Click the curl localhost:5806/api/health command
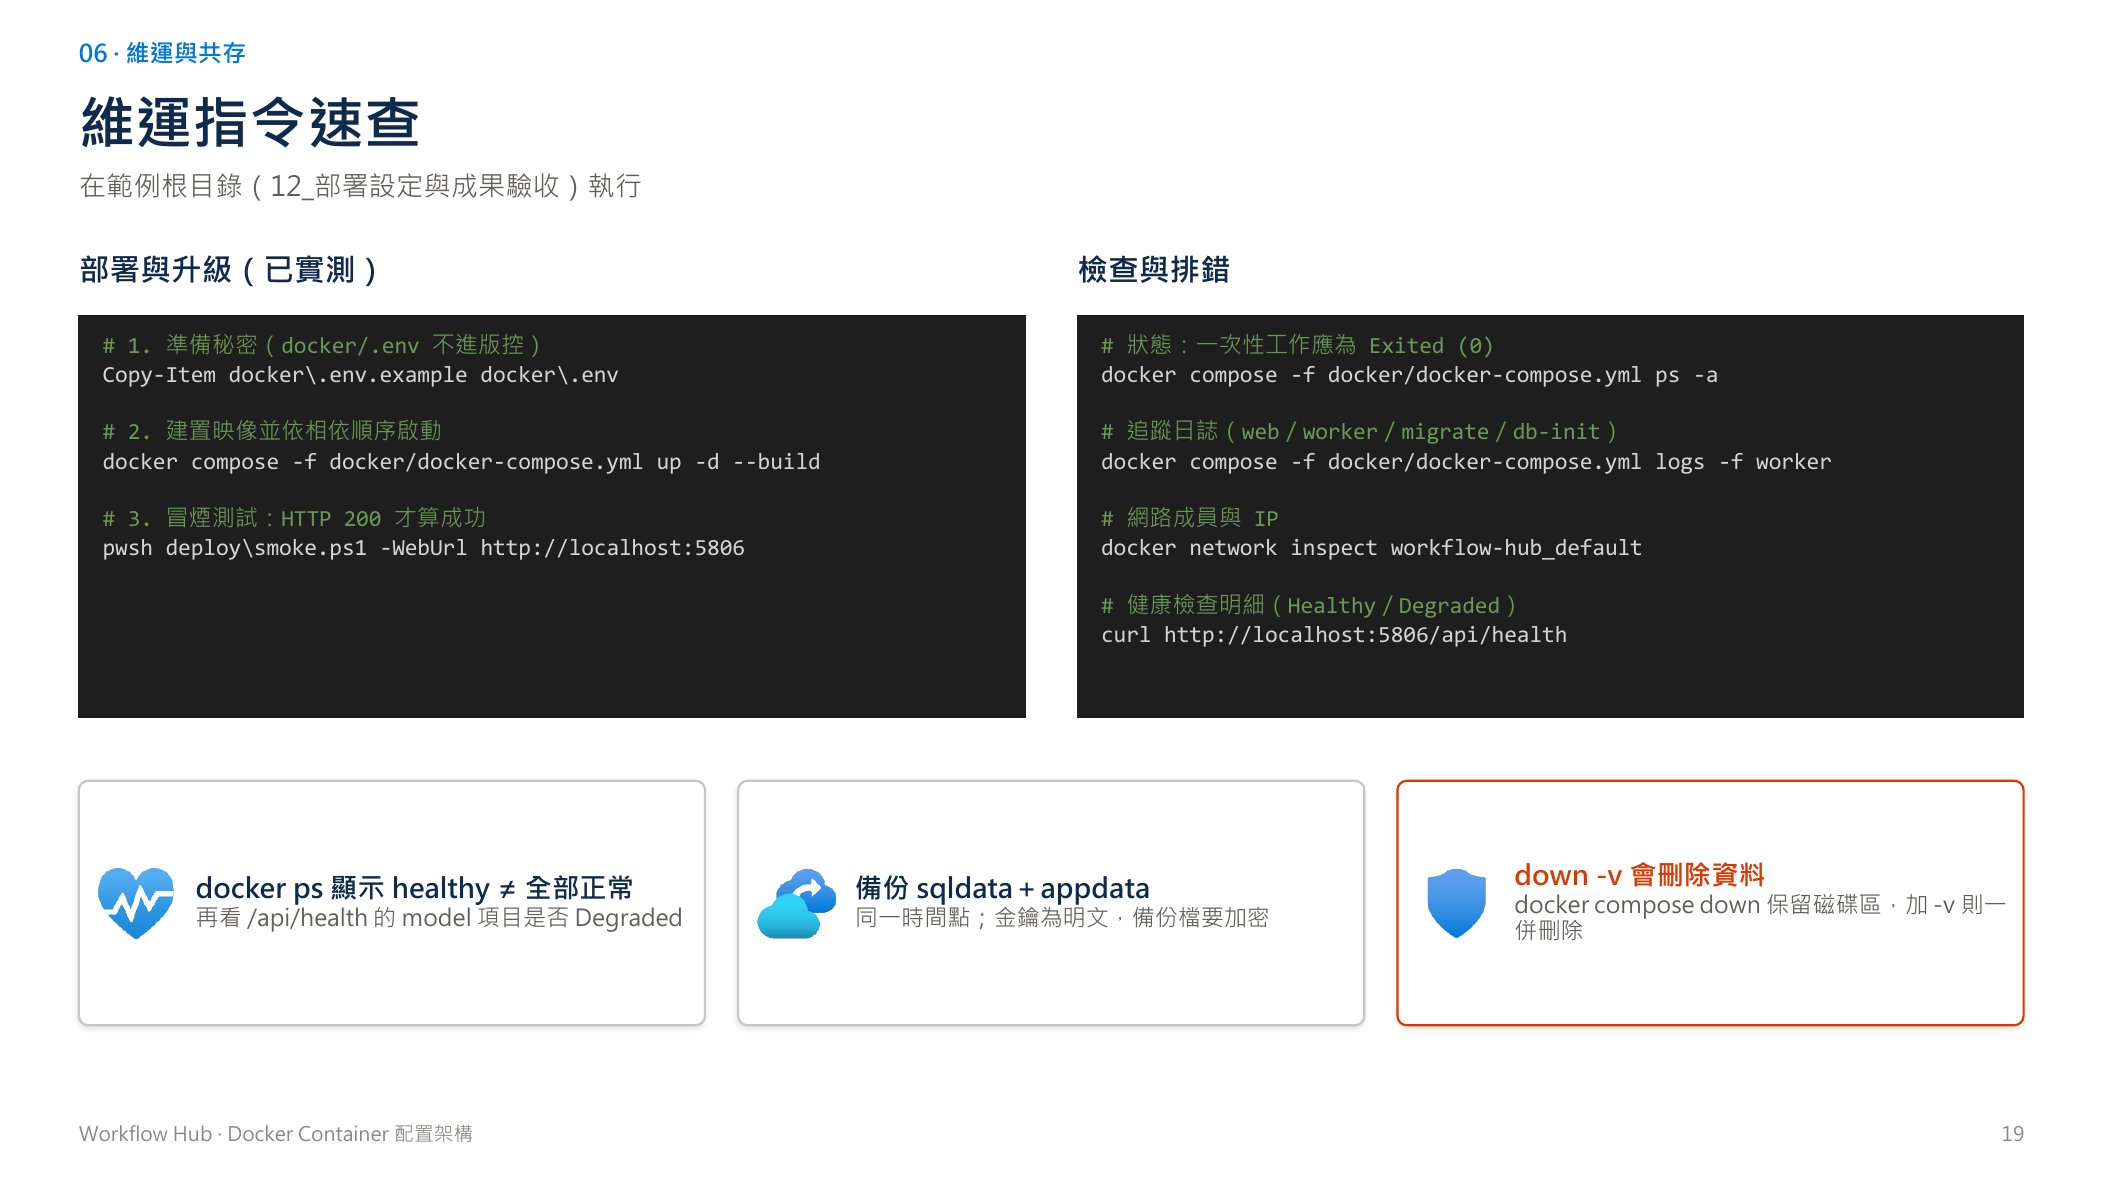The width and height of the screenshot is (2103, 1183). pyautogui.click(x=1334, y=635)
